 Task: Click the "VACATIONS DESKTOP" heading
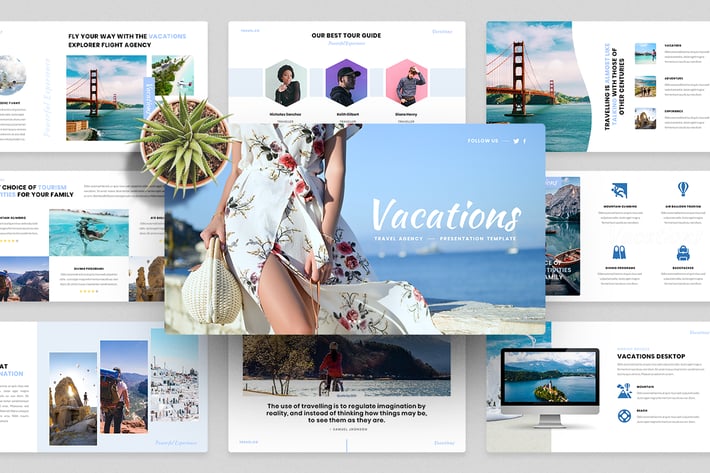651,356
